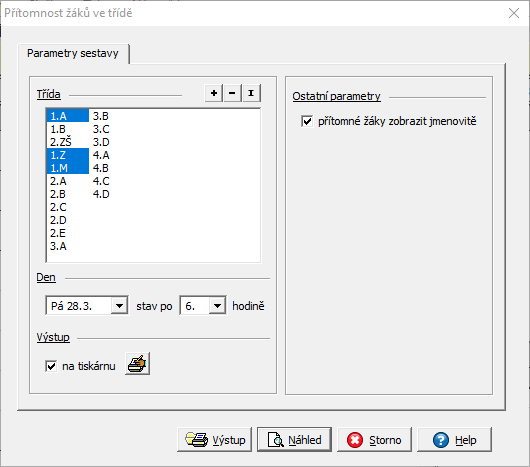Image resolution: width=530 pixels, height=467 pixels.
Task: Open Help with blue question mark button
Action: [454, 440]
